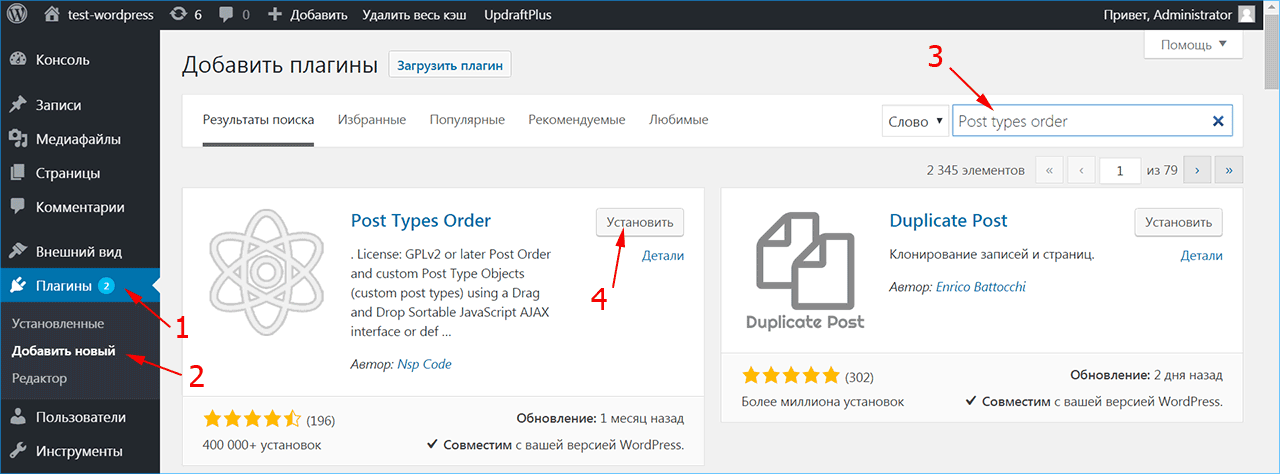Screen dimensions: 1280x474
Task: Open the Добавить menu in admin bar
Action: click(307, 15)
